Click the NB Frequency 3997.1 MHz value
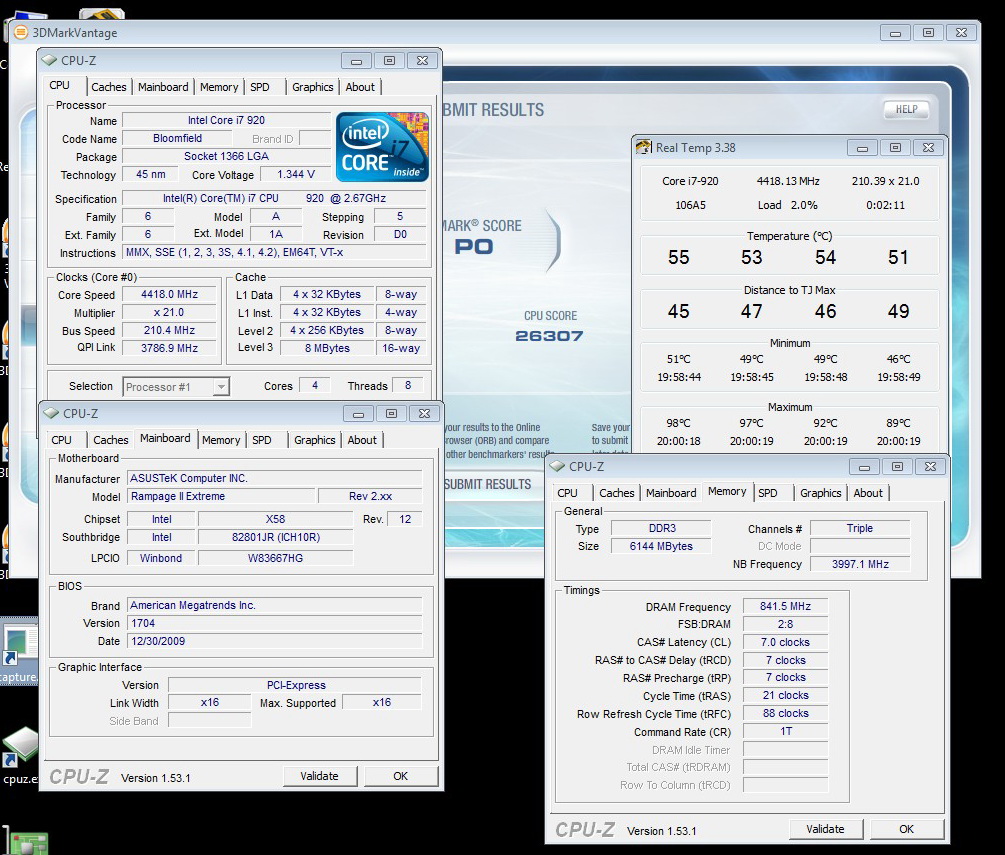 click(860, 564)
